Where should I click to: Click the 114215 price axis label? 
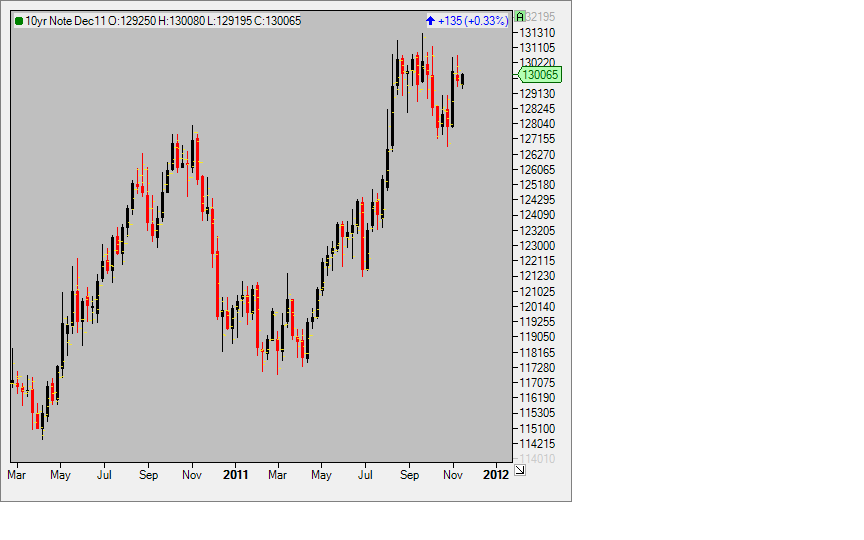pos(537,444)
